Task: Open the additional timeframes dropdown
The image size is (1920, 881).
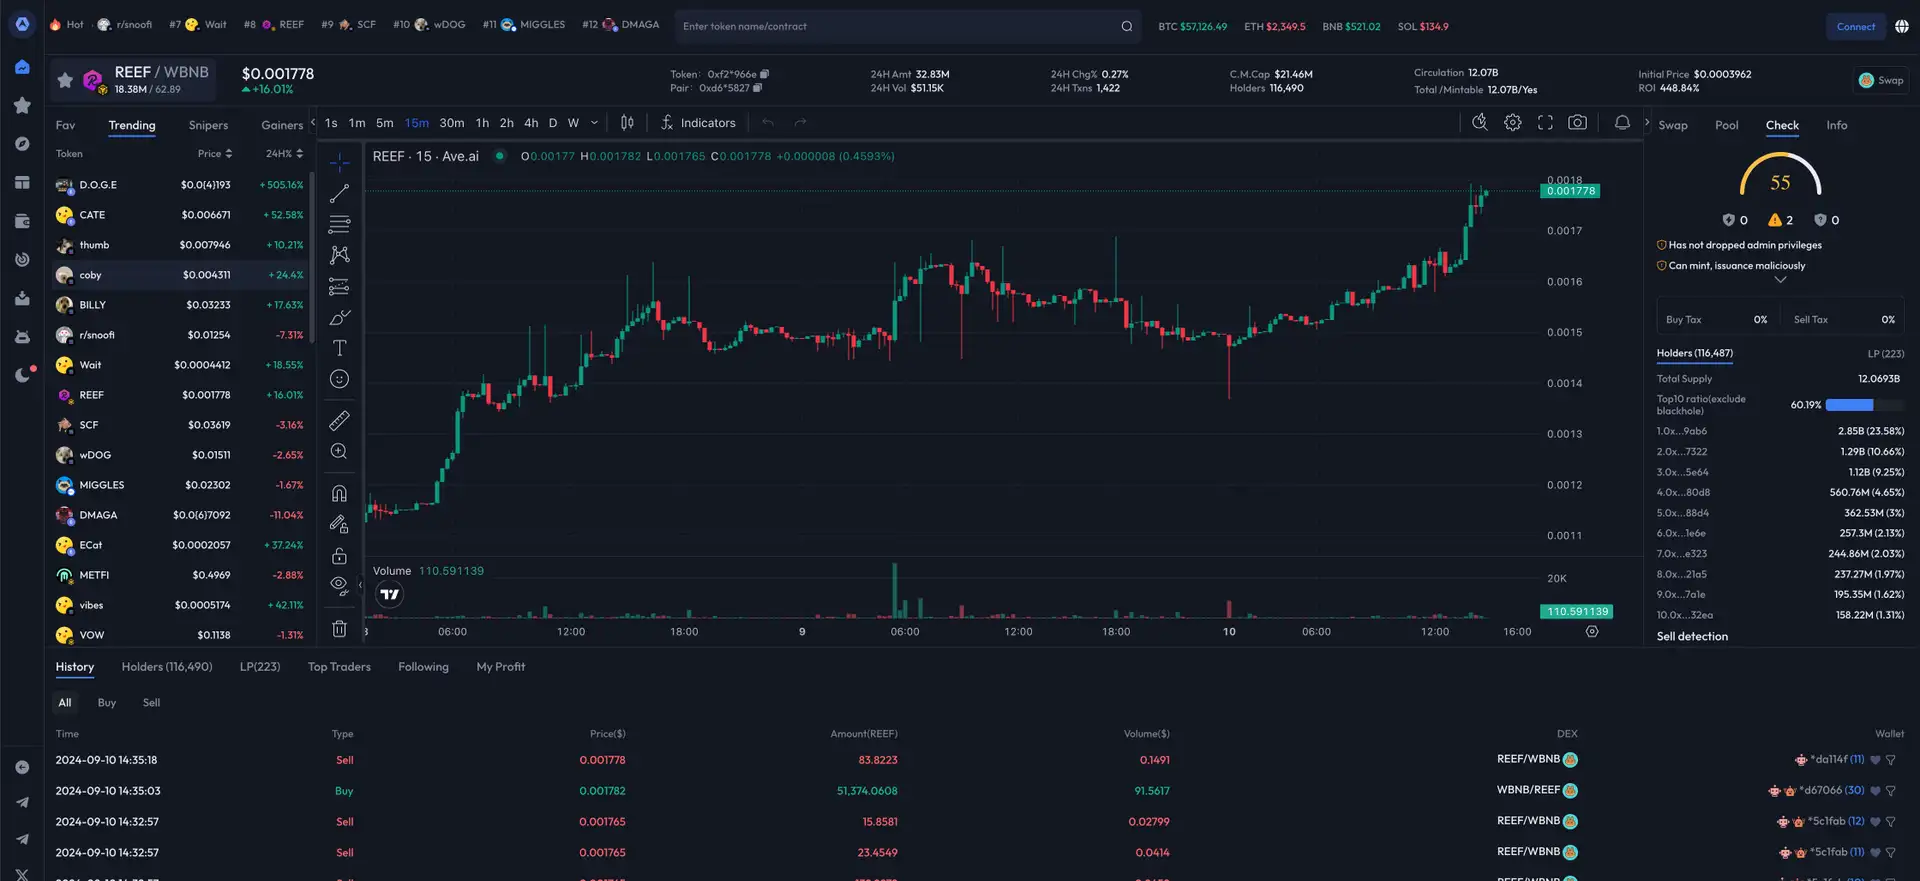Action: coord(594,123)
